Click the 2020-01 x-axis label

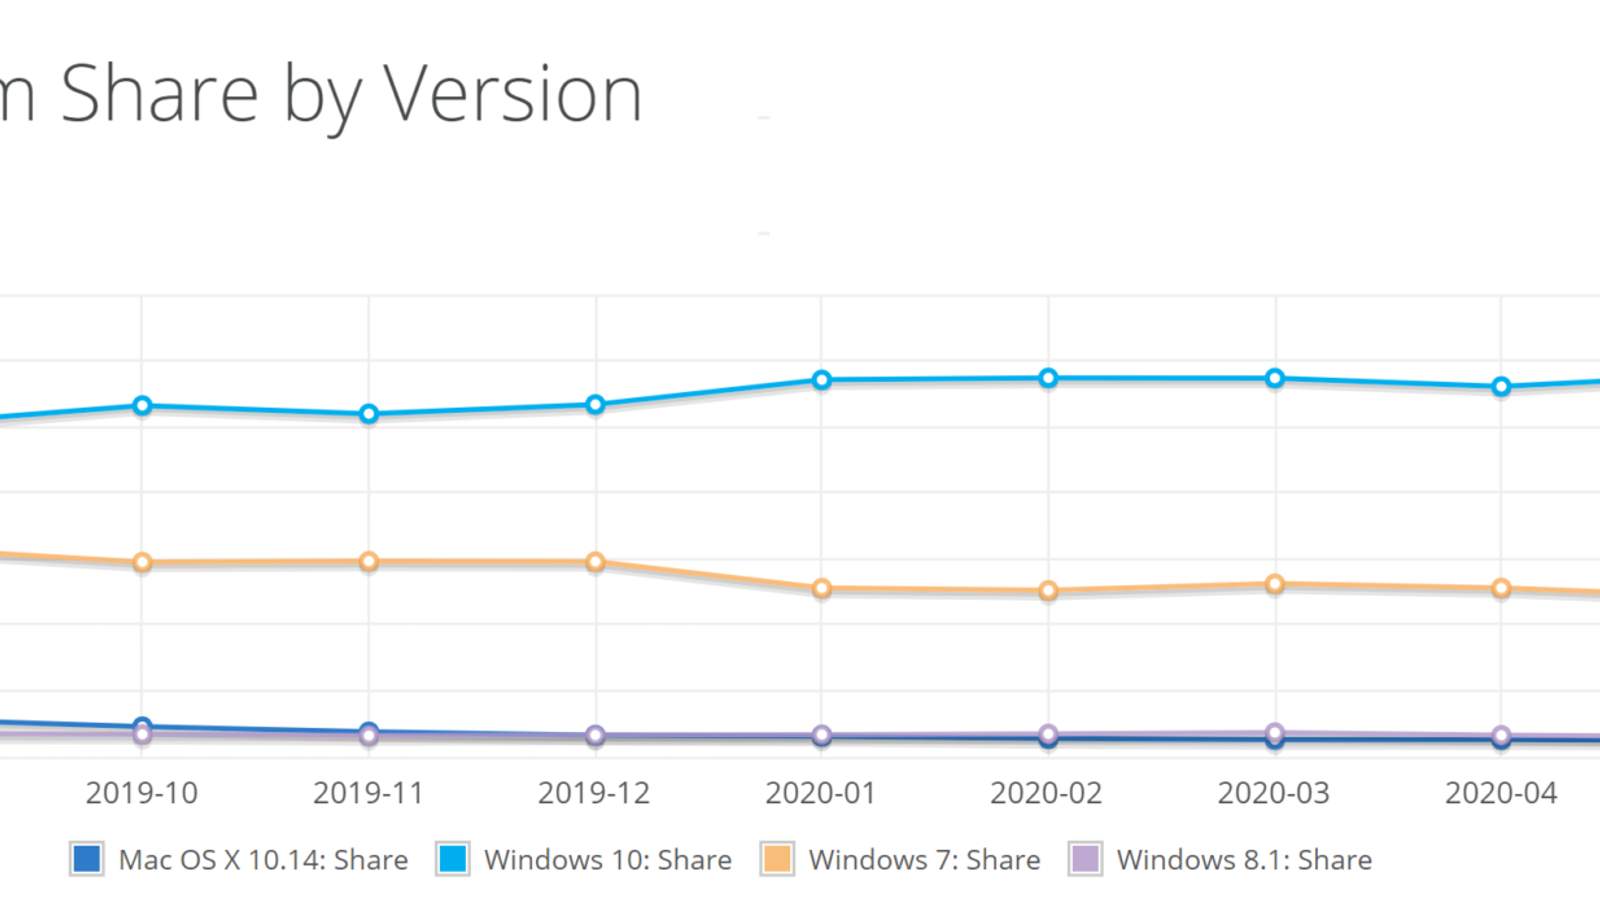click(821, 793)
